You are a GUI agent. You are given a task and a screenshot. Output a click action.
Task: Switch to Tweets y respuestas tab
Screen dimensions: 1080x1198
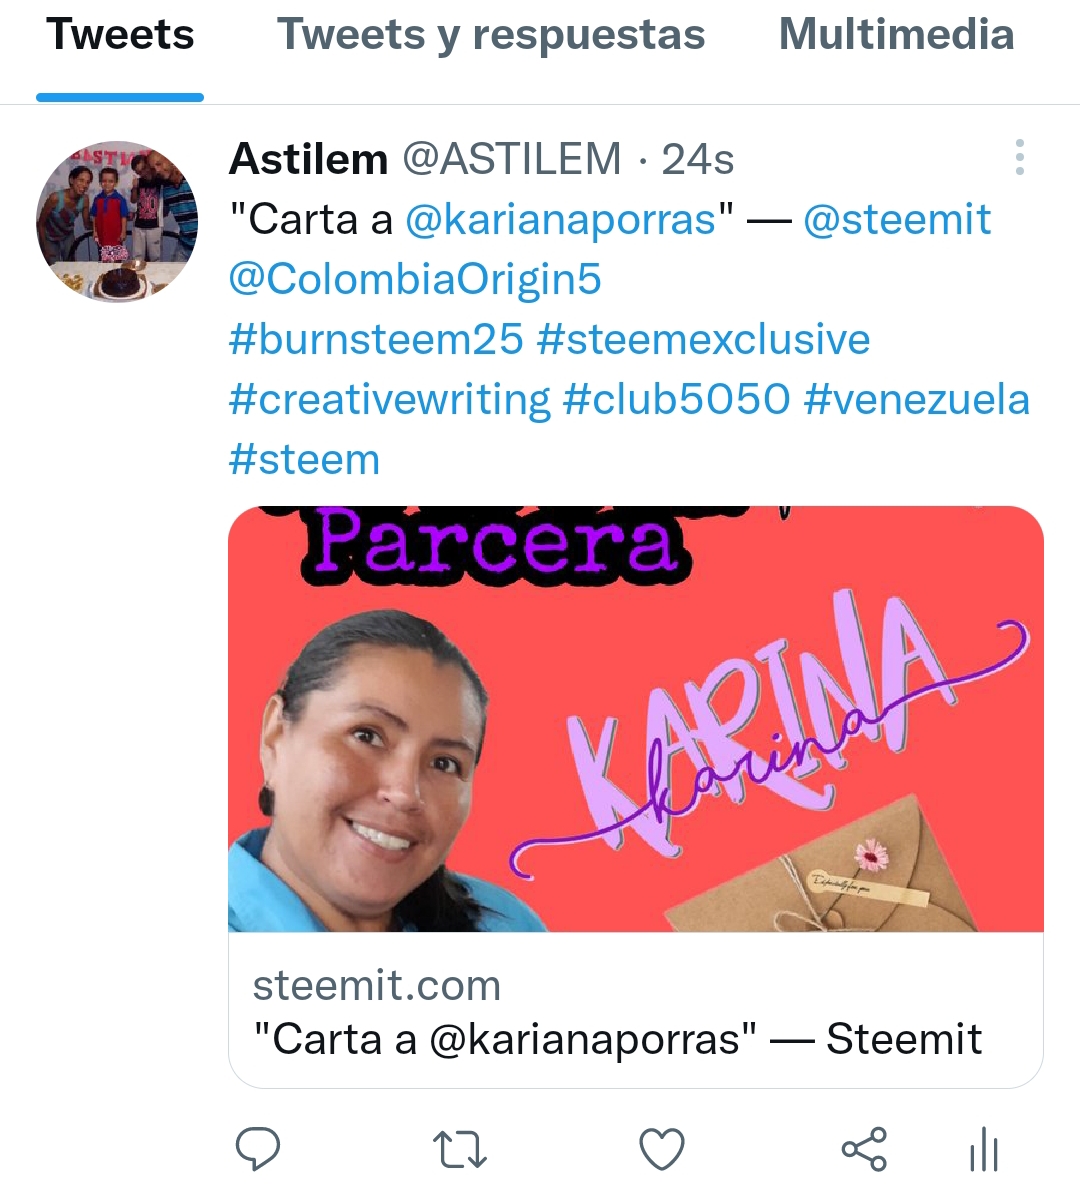point(490,34)
